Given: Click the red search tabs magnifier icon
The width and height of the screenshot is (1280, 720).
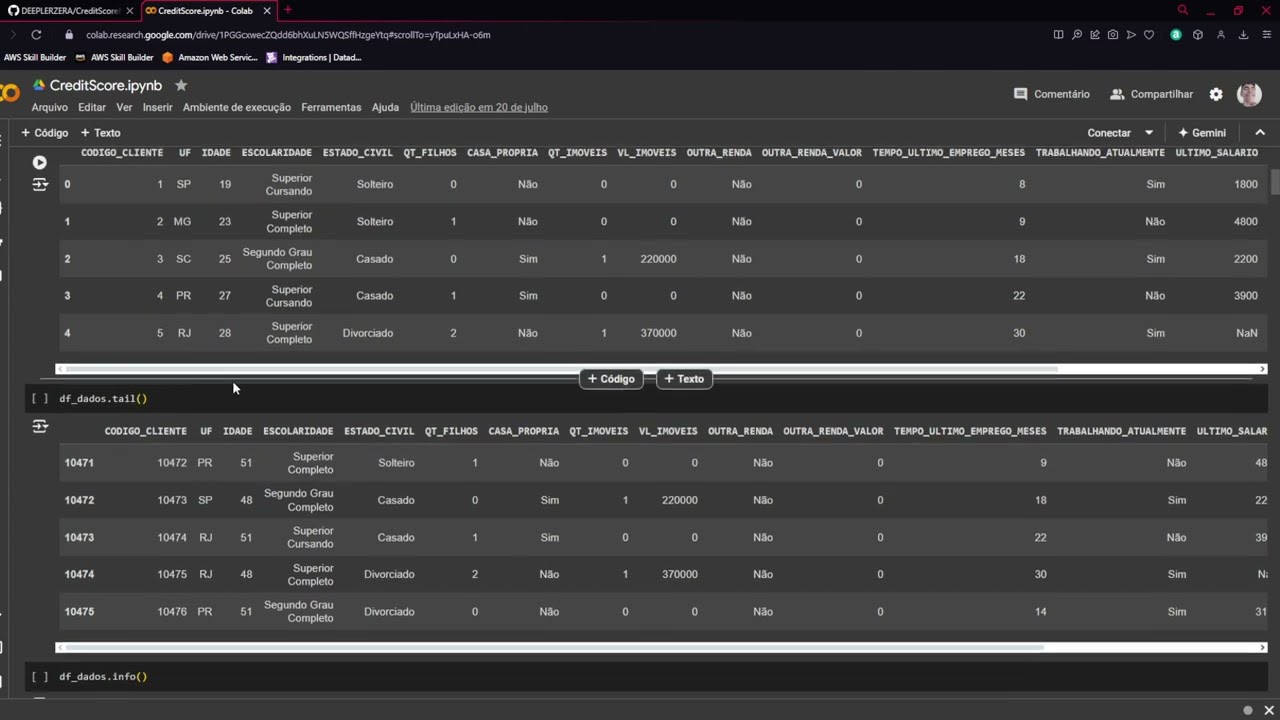Looking at the screenshot, I should point(1183,10).
